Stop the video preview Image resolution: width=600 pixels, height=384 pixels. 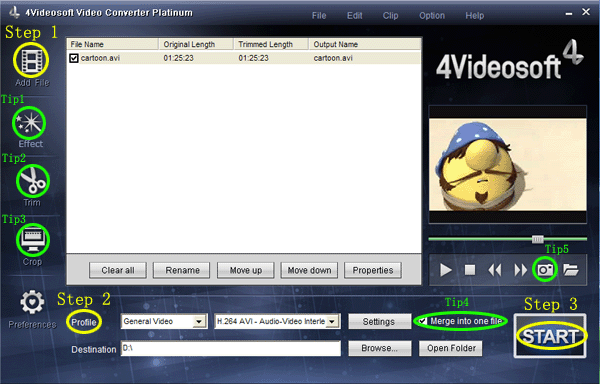(470, 270)
